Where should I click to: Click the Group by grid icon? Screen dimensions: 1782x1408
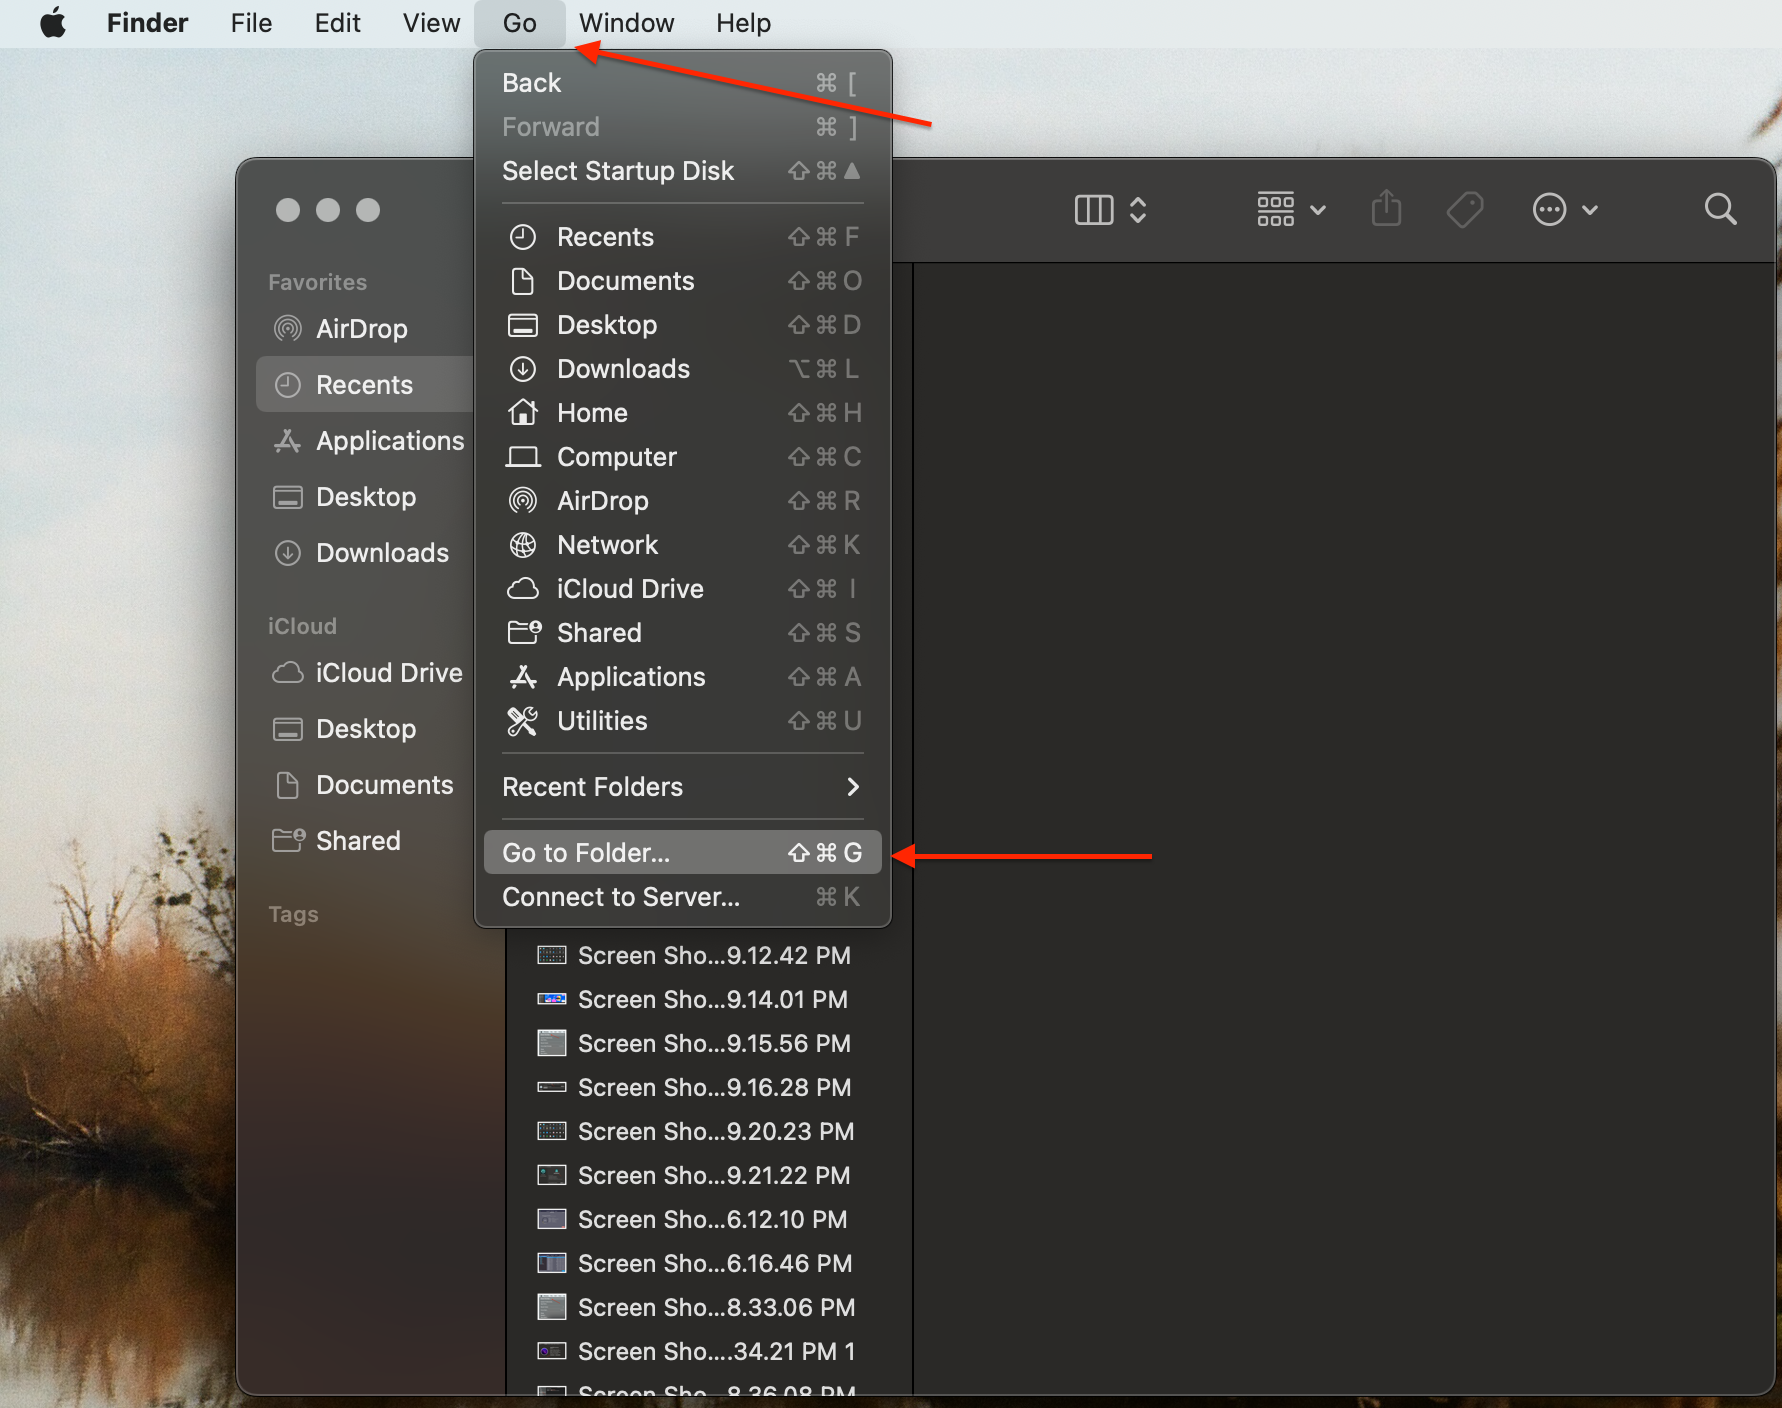(x=1276, y=210)
